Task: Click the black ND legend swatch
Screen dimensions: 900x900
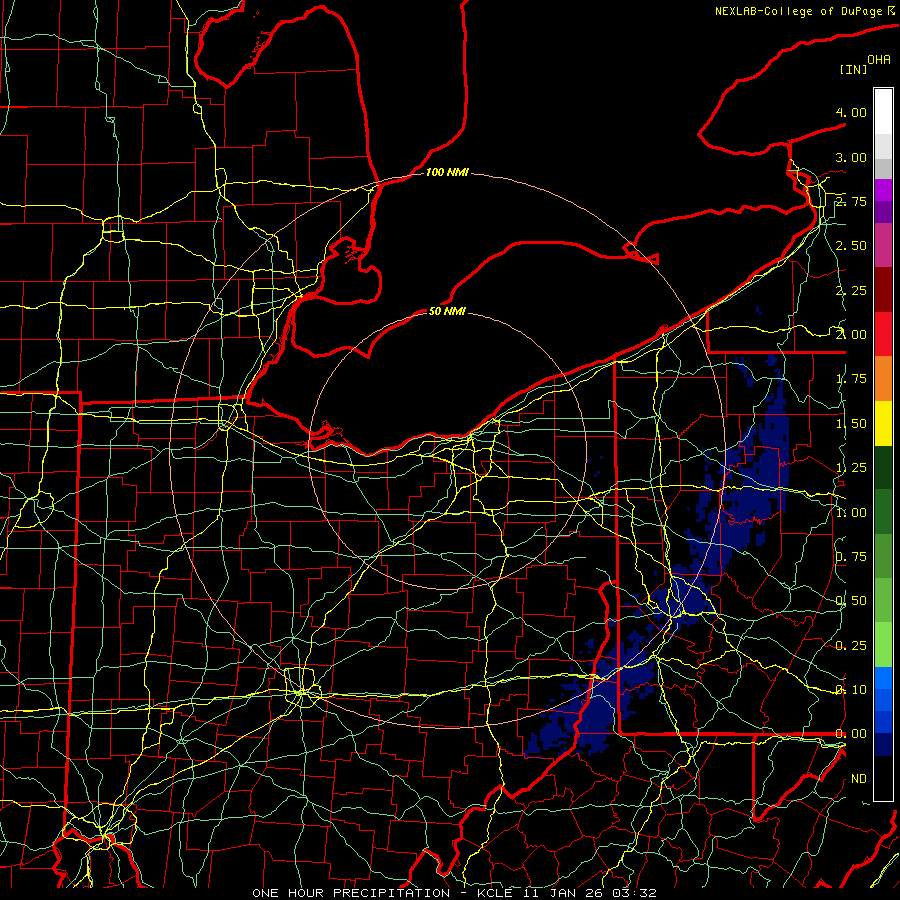Action: 883,778
